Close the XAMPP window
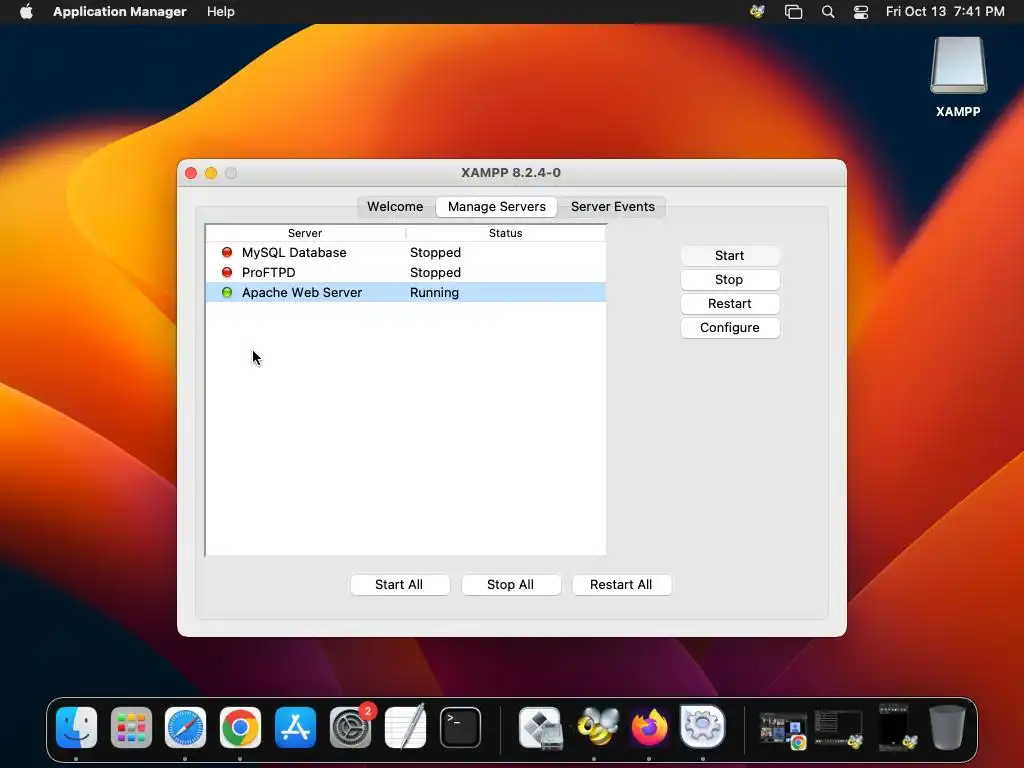 191,173
